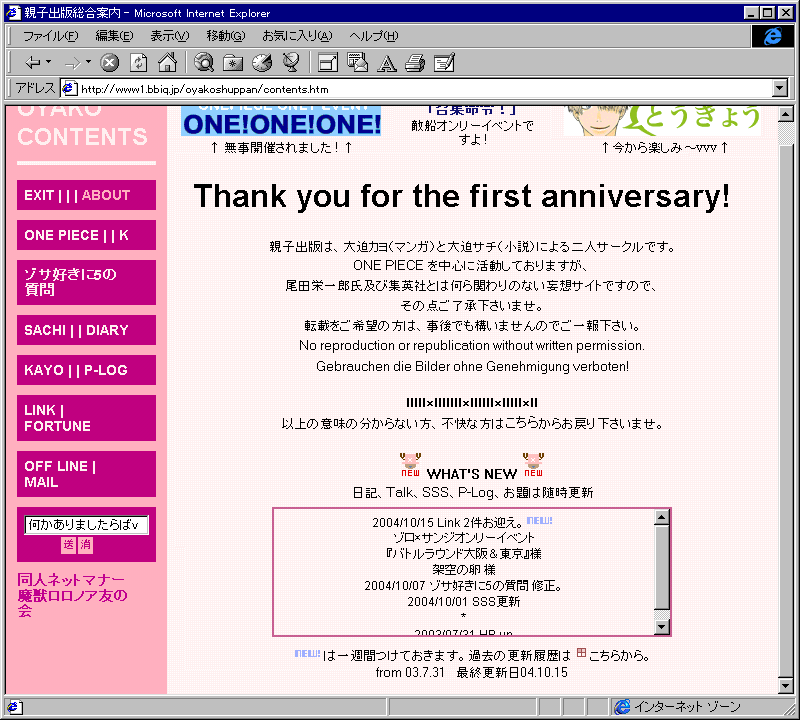Open the Mail toolbar icon

pyautogui.click(x=357, y=62)
